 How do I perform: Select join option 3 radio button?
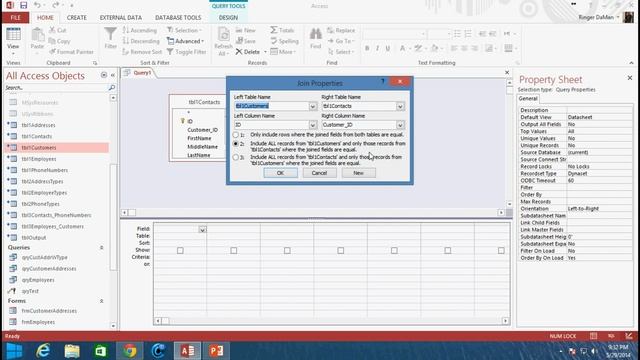[x=236, y=157]
